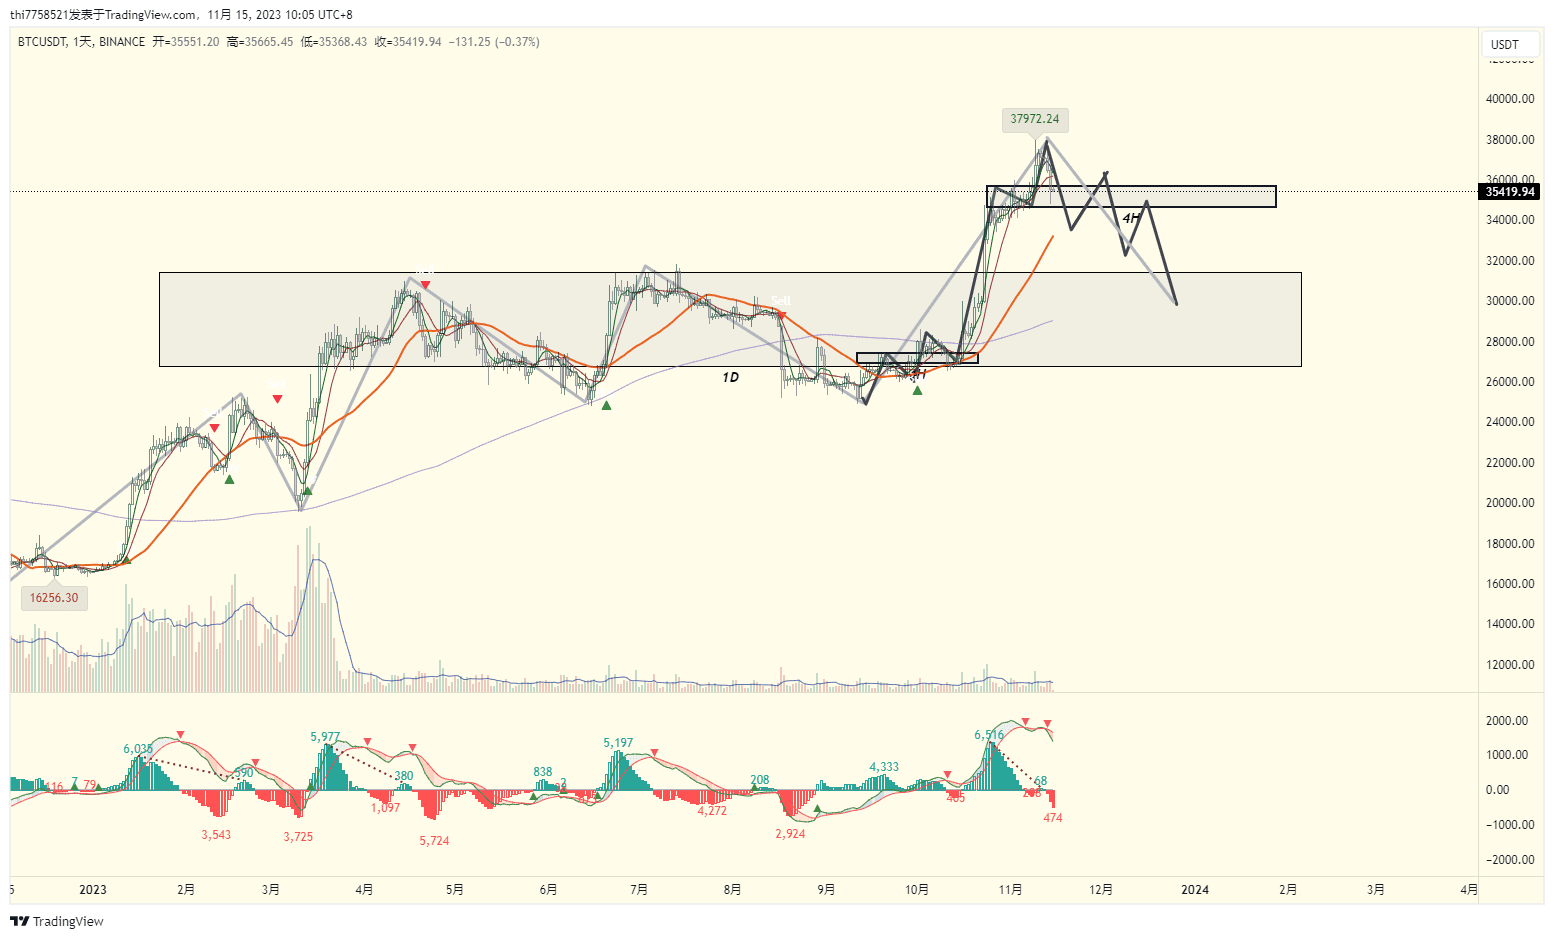
Task: Click the 6,516 histogram peak value
Action: point(989,735)
